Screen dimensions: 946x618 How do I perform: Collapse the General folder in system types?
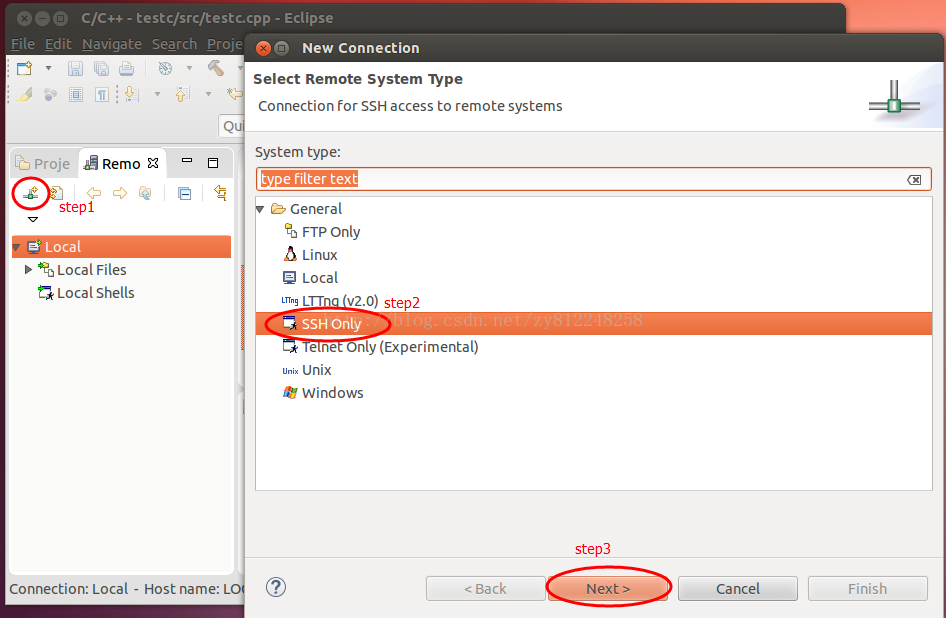click(261, 209)
